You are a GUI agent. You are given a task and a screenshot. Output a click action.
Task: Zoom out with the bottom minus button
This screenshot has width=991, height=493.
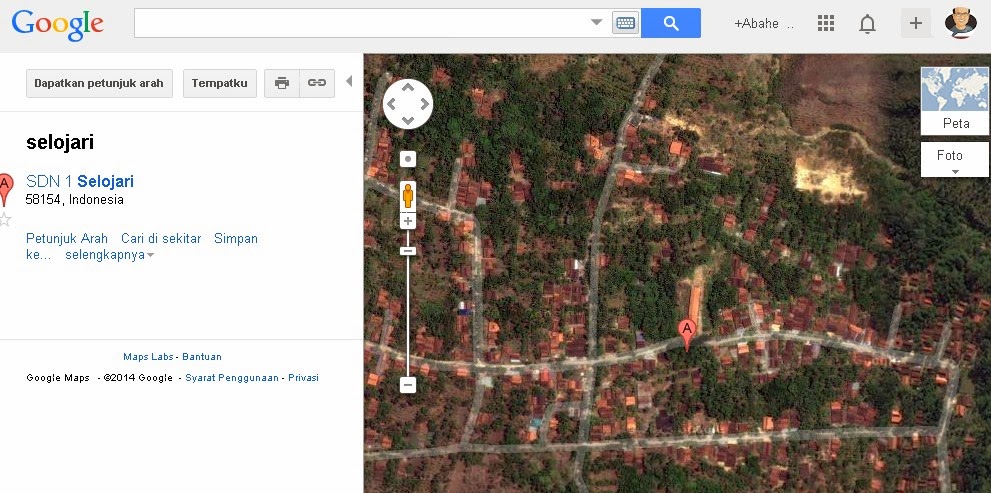[x=408, y=384]
